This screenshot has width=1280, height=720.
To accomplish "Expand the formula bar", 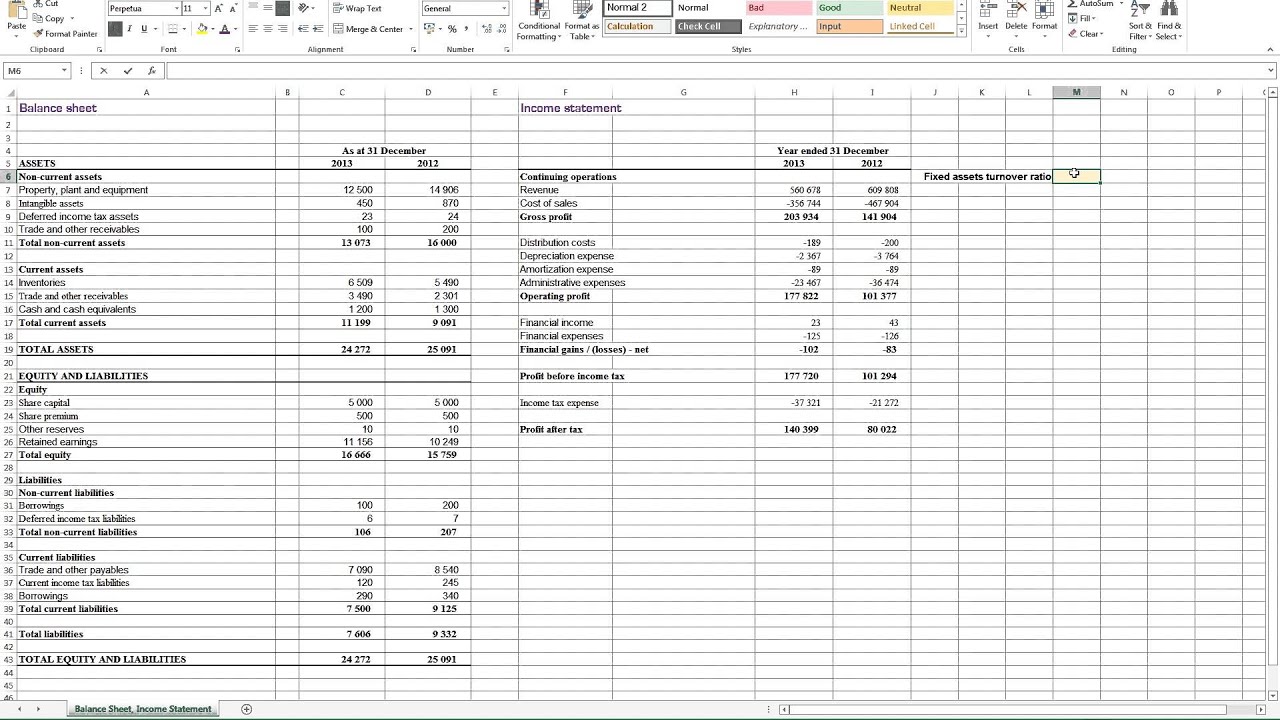I will click(x=1271, y=71).
